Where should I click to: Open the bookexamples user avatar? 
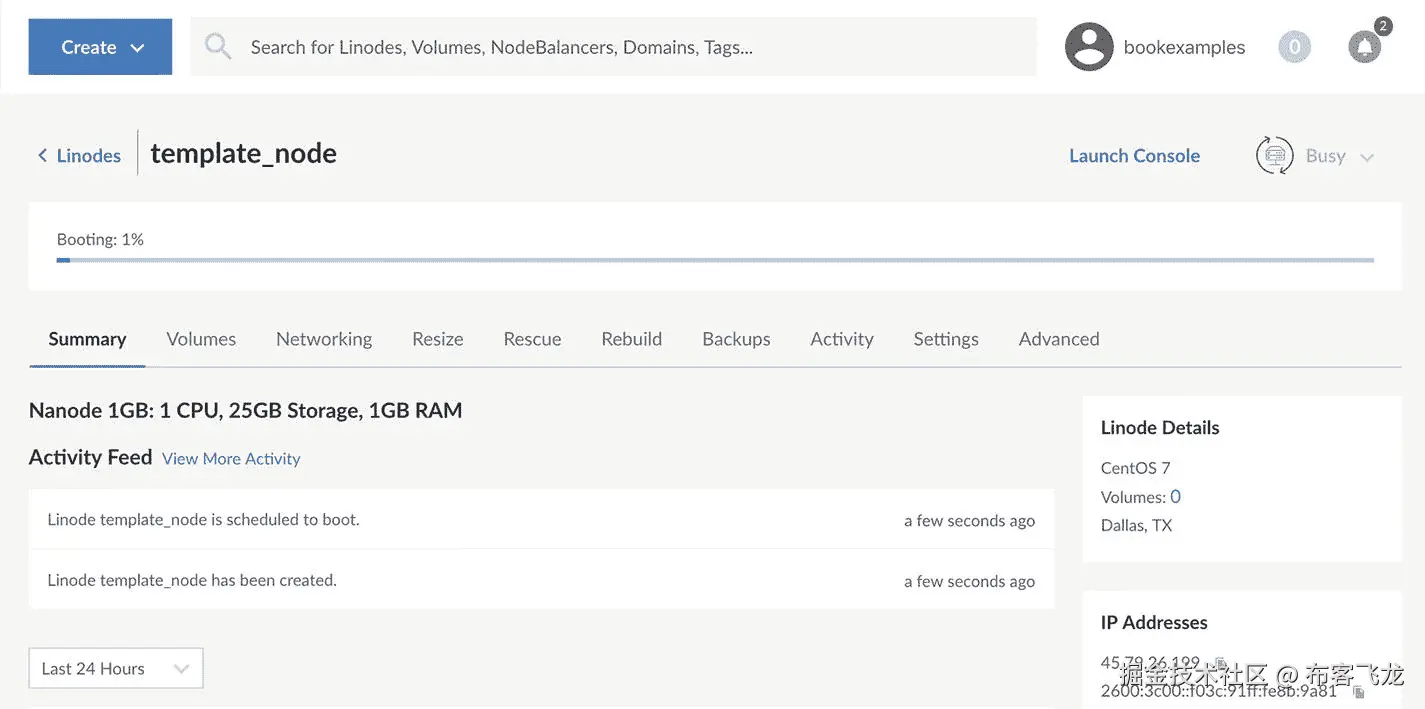[x=1089, y=47]
